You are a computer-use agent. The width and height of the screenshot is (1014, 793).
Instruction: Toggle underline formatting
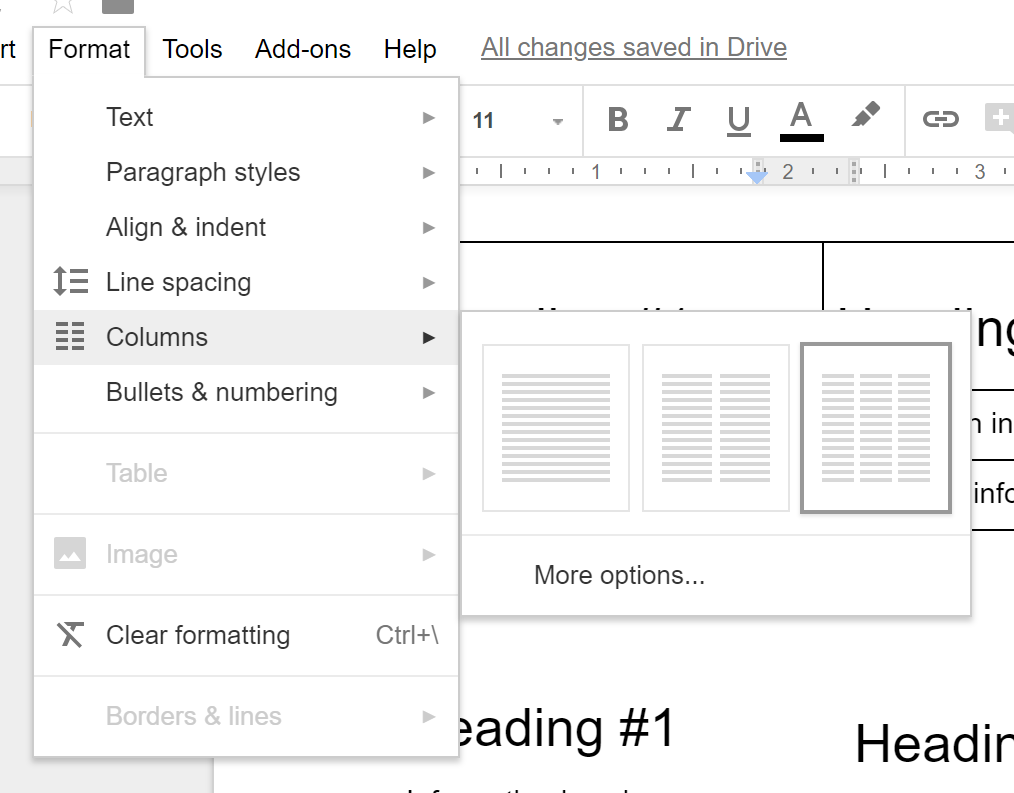click(737, 119)
